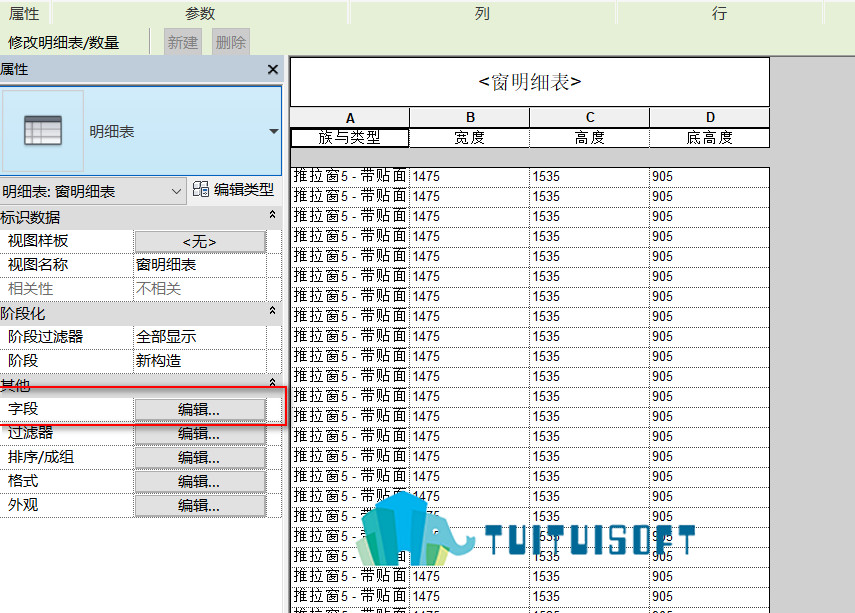This screenshot has width=855, height=613.
Task: Click the 底高度 header cell
Action: (x=709, y=137)
